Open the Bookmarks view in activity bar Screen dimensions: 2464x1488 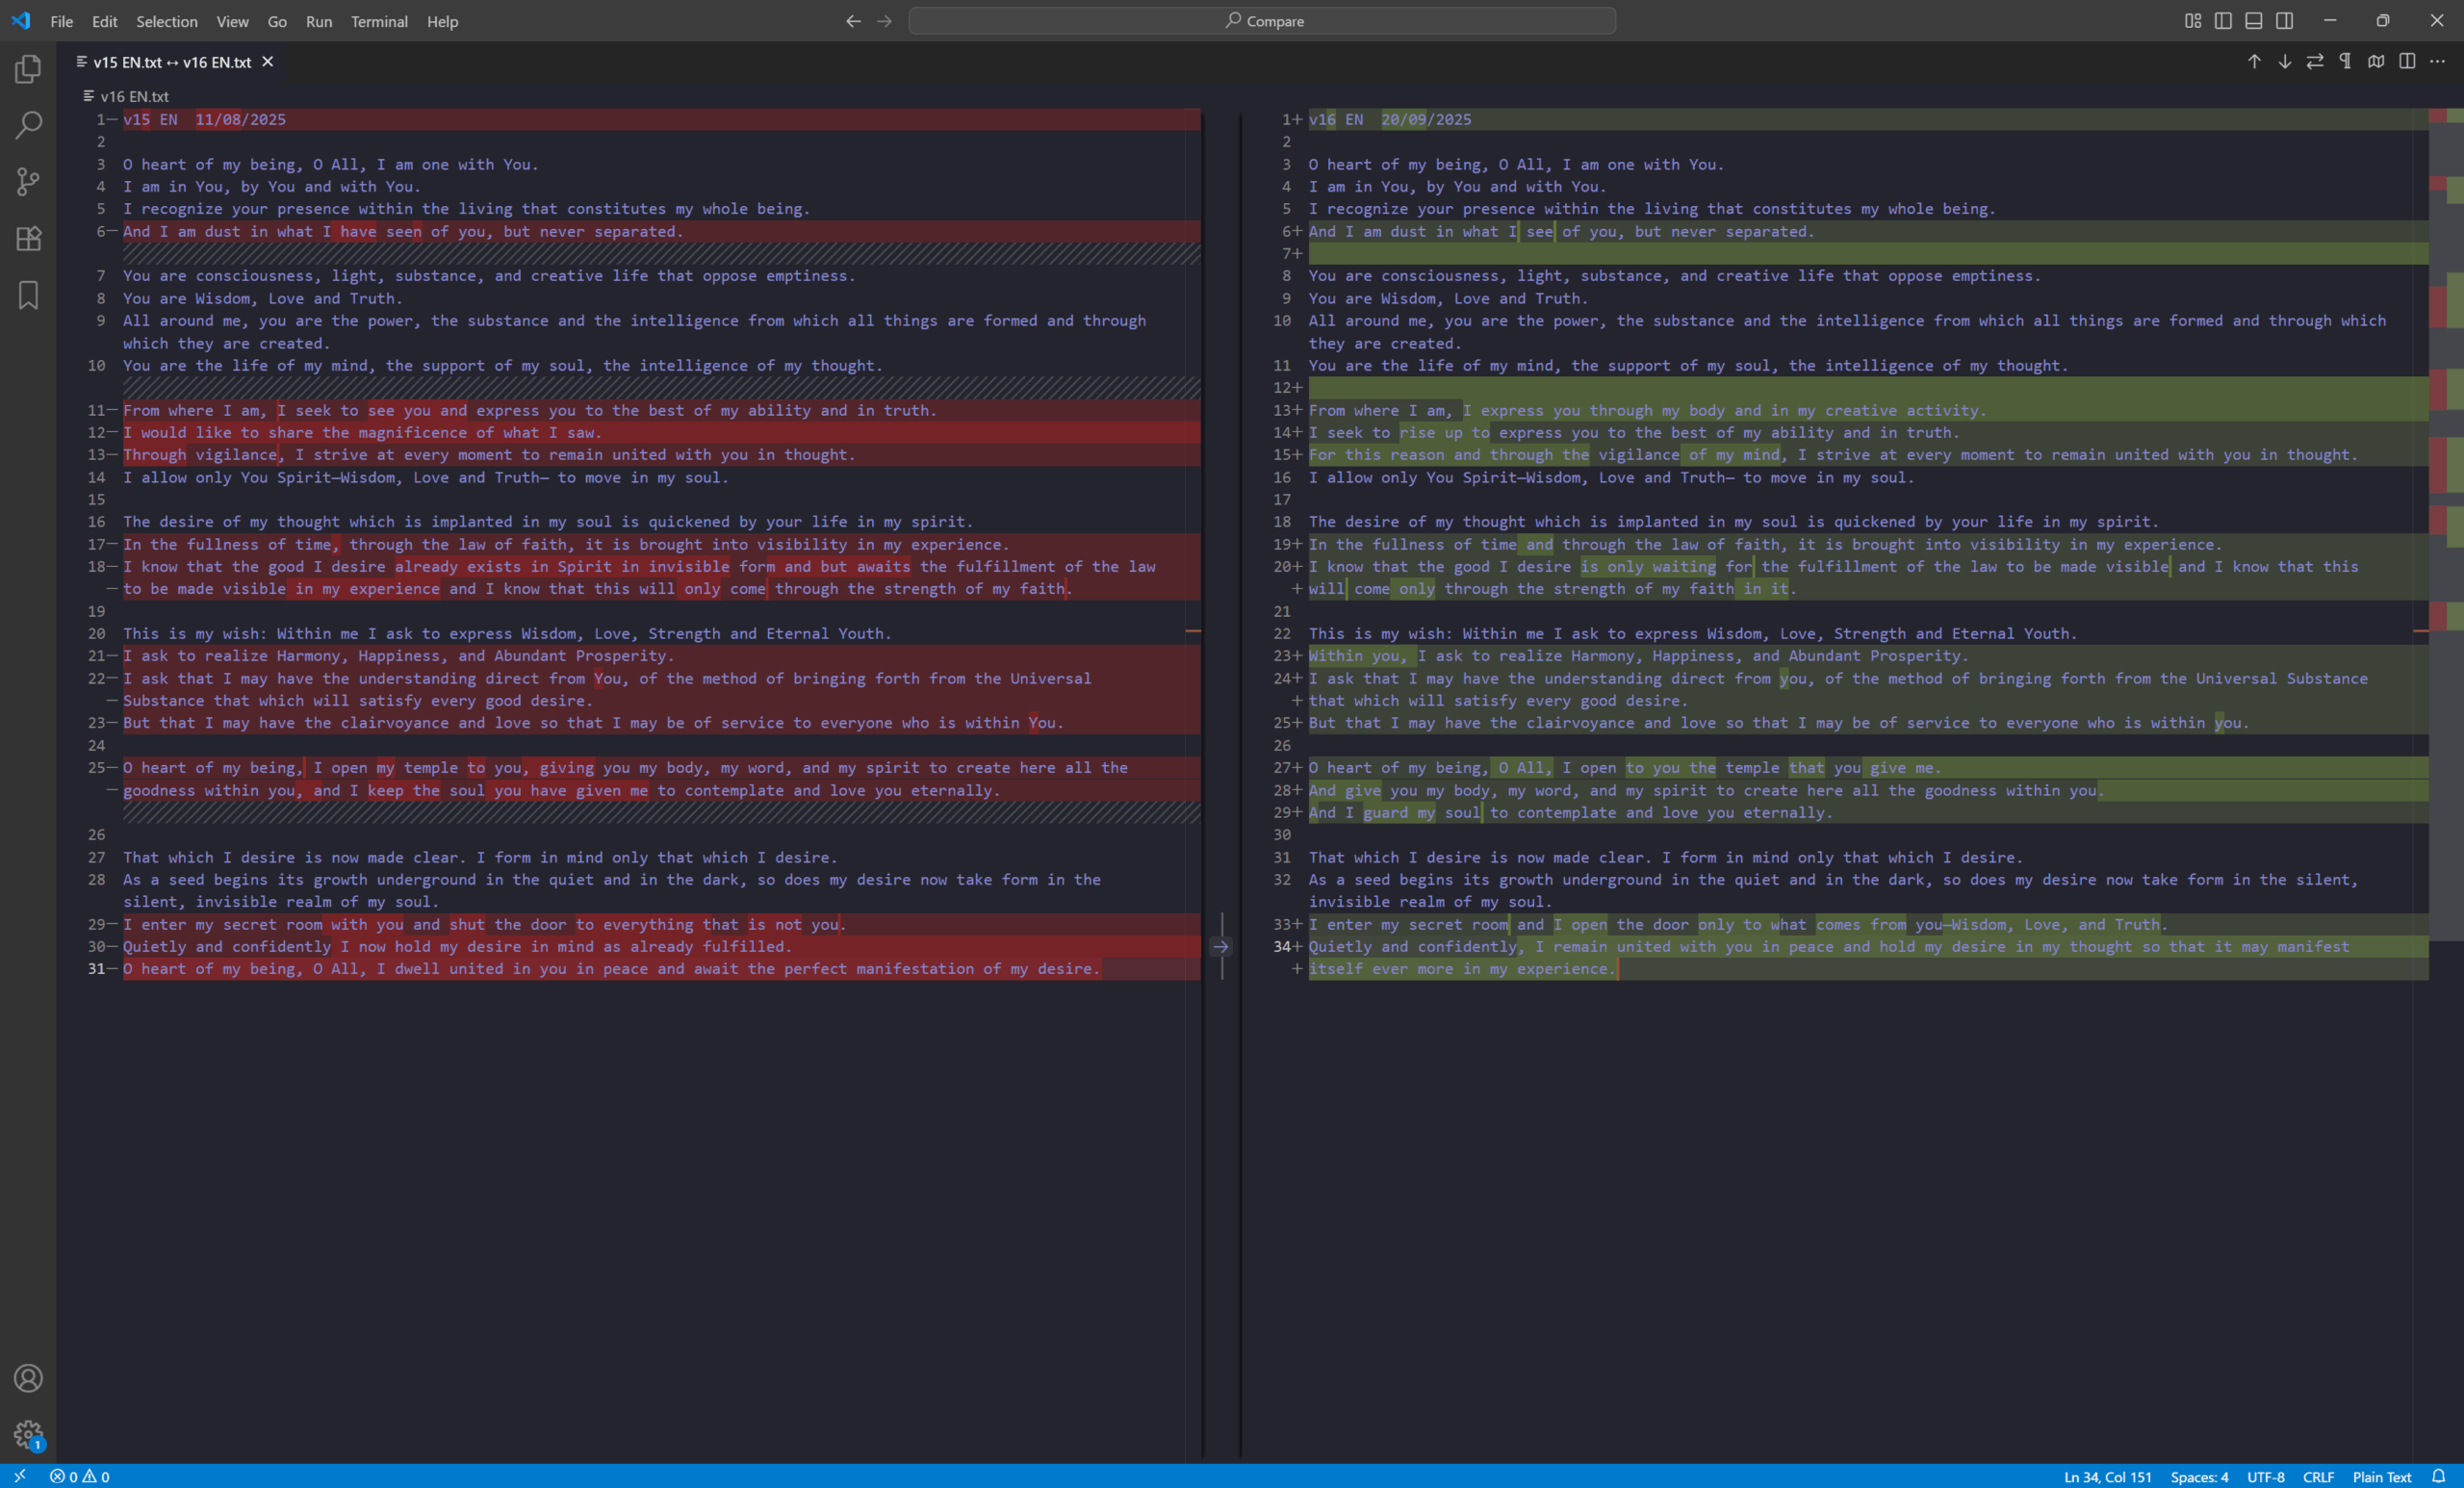click(x=28, y=295)
